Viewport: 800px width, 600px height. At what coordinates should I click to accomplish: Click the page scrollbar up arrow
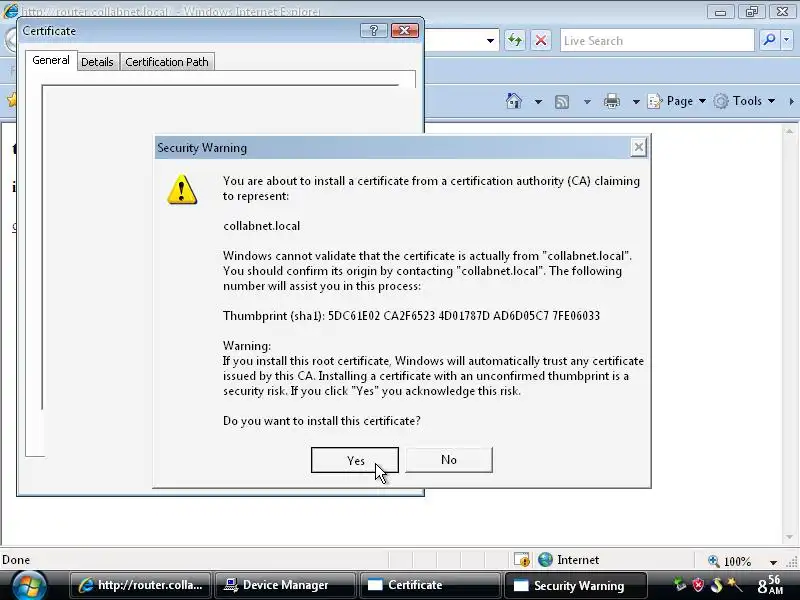789,131
